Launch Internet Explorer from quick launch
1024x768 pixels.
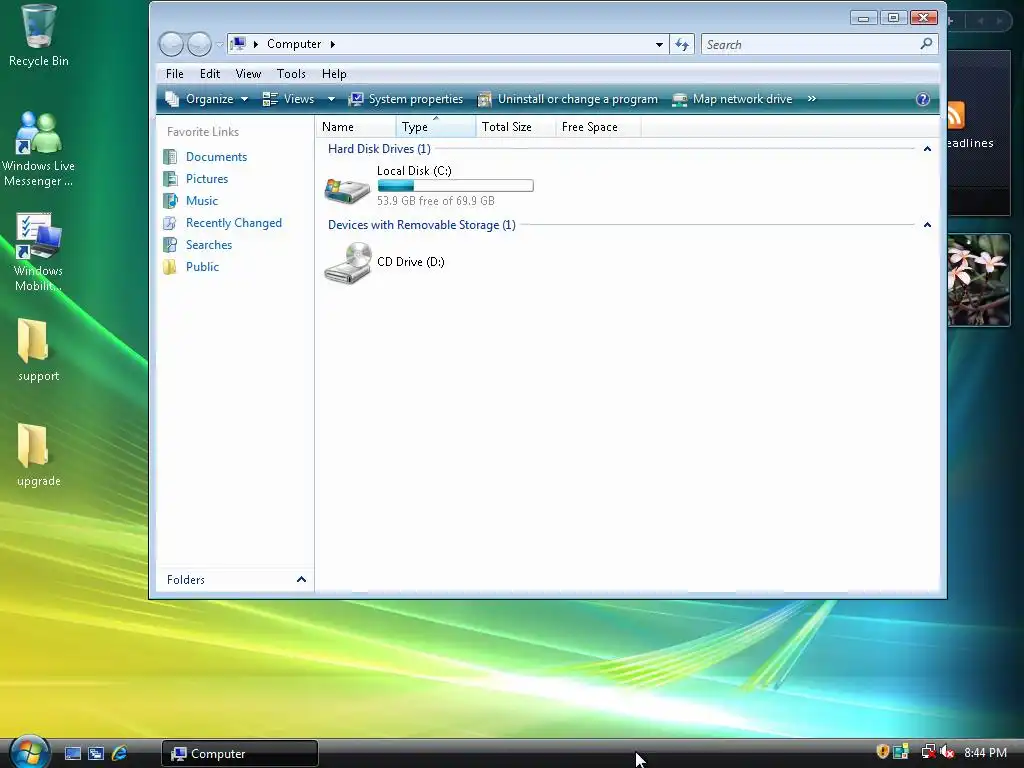120,754
